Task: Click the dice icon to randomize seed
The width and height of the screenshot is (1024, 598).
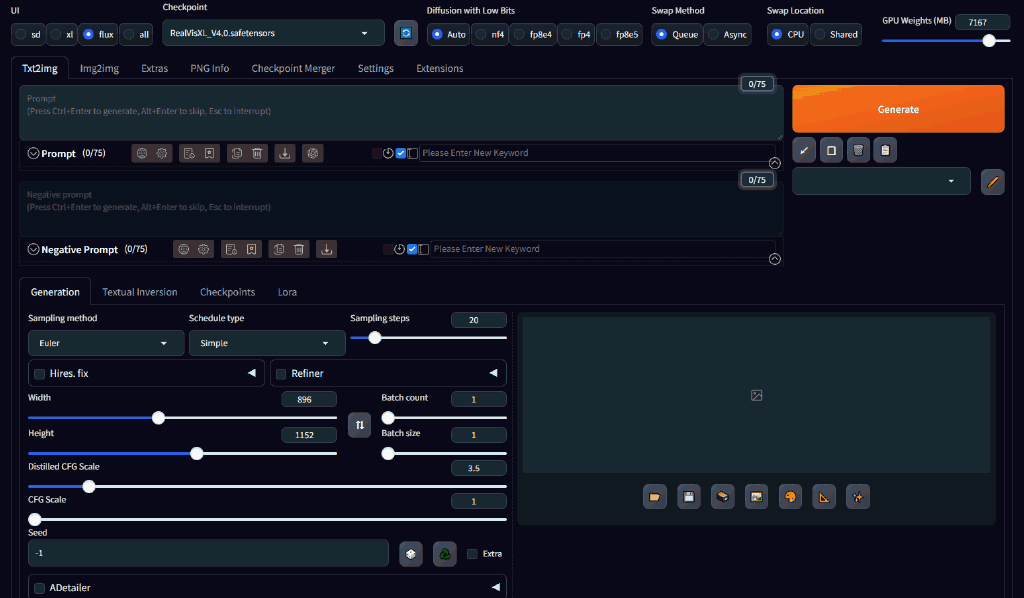Action: [x=411, y=554]
